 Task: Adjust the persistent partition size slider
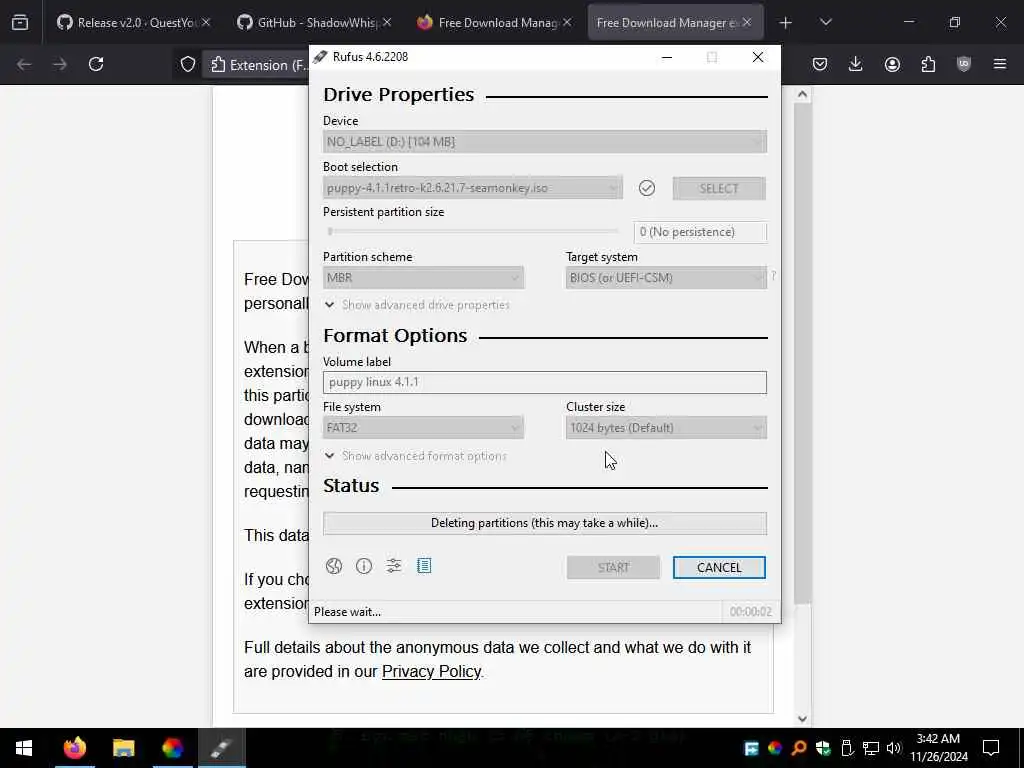coord(472,231)
